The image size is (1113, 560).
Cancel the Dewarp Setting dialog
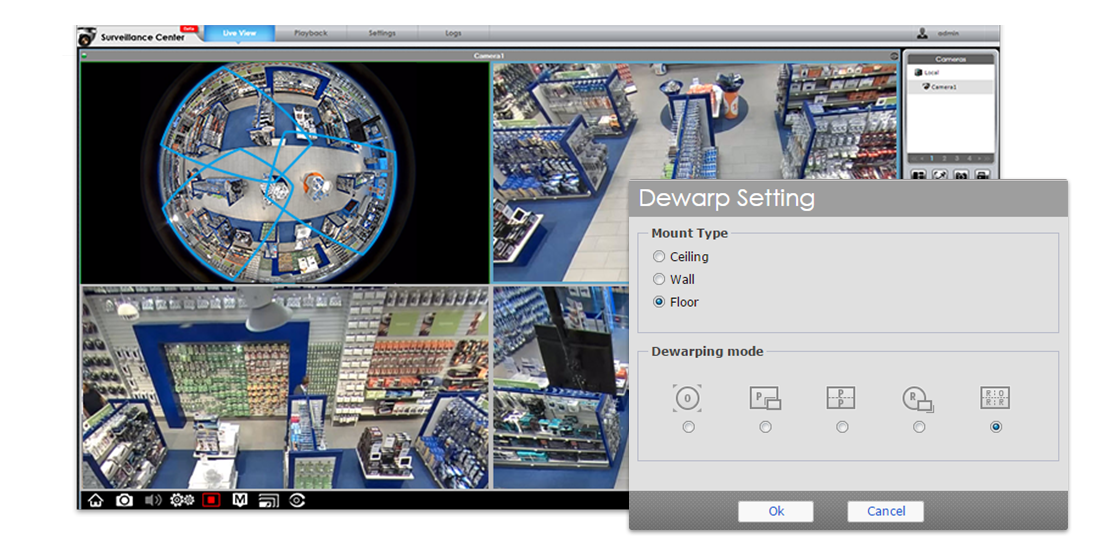click(886, 511)
